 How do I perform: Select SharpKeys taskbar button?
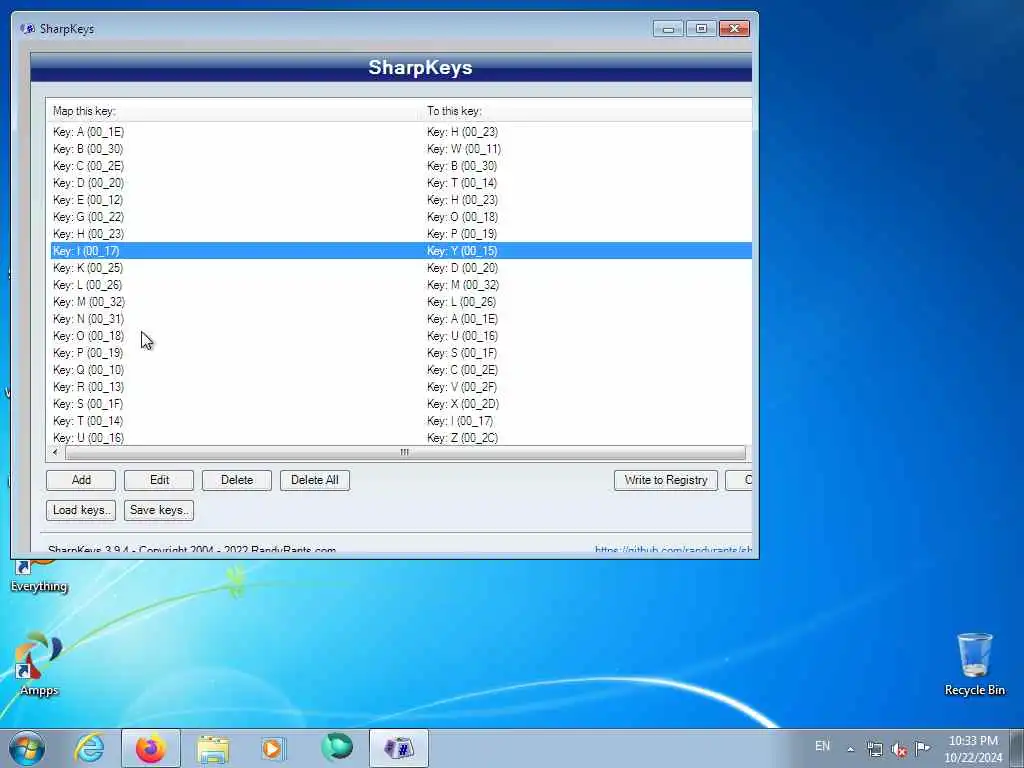tap(399, 748)
